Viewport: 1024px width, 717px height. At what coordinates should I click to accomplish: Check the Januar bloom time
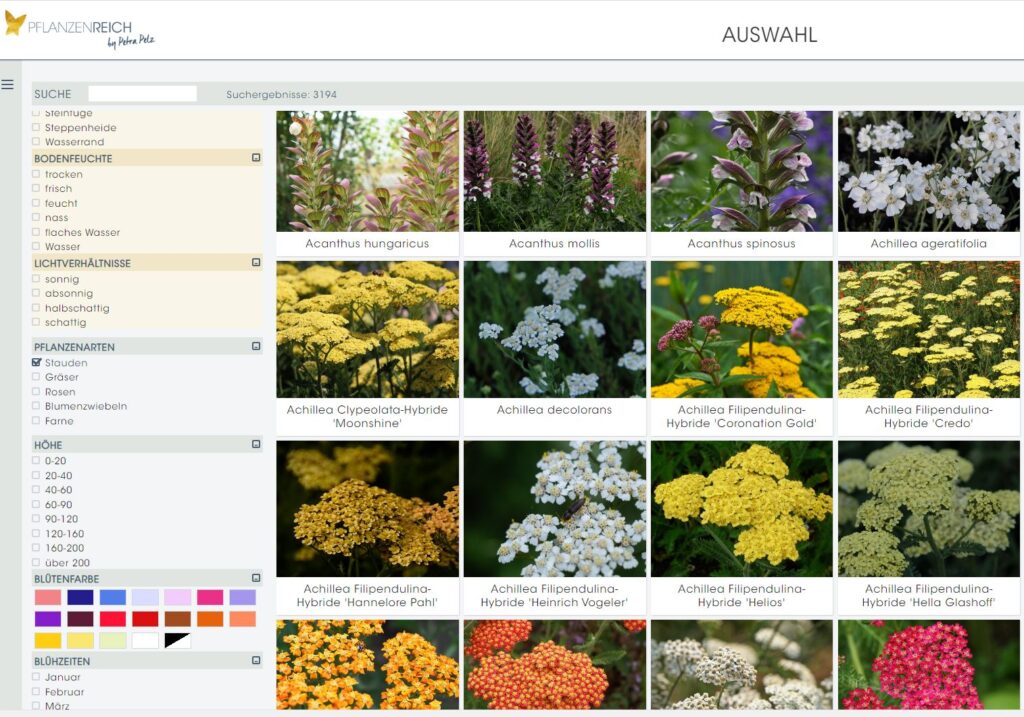pos(36,677)
